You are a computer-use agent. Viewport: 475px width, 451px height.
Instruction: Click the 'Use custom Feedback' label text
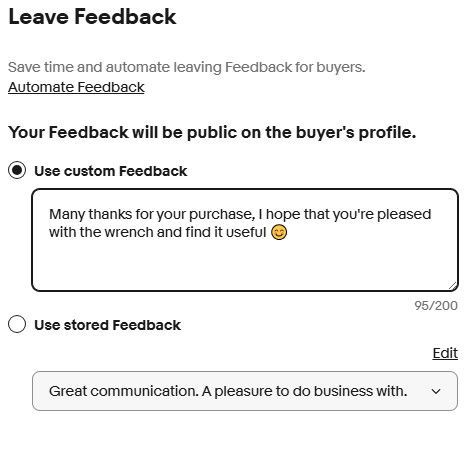point(110,171)
